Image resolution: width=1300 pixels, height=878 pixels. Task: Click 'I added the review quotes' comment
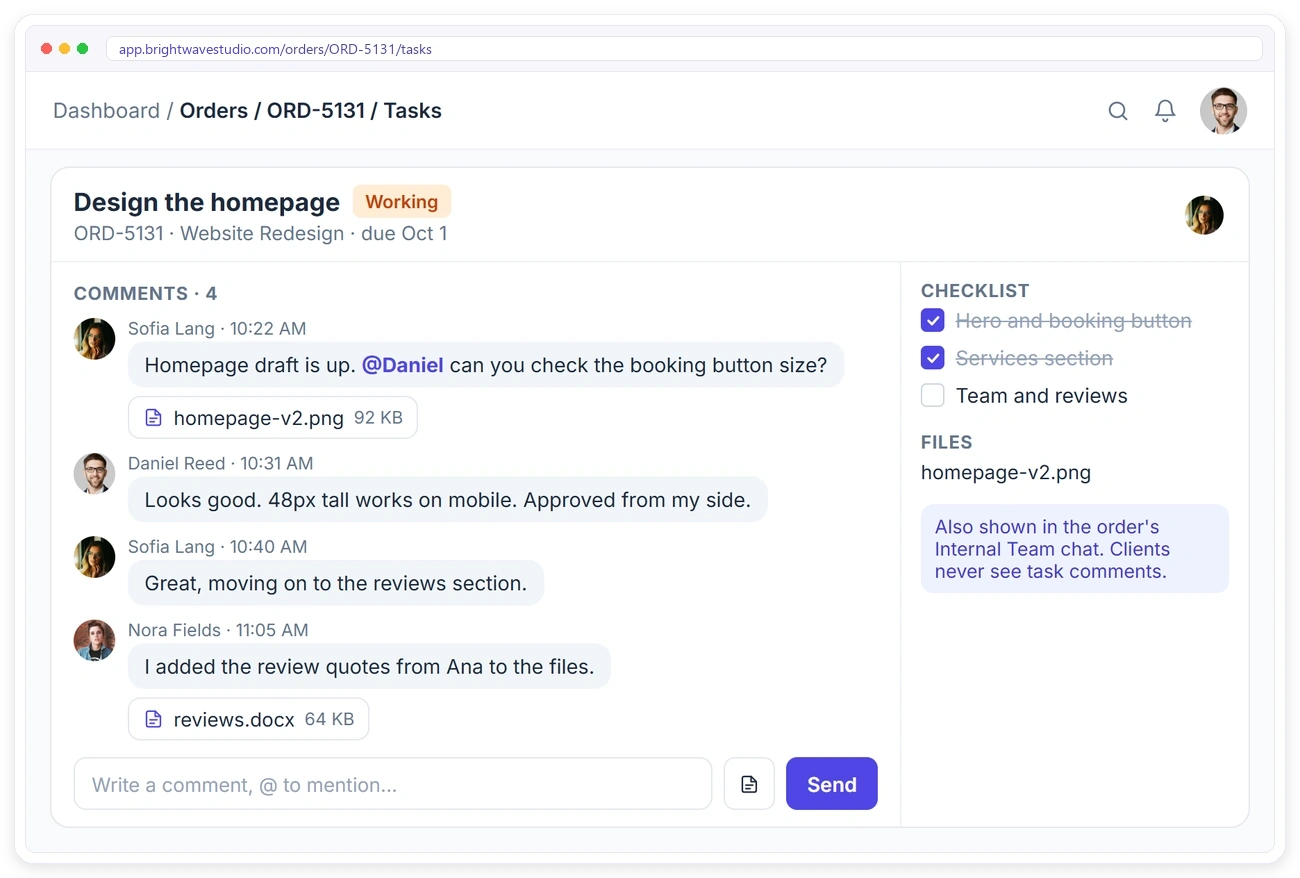(369, 666)
